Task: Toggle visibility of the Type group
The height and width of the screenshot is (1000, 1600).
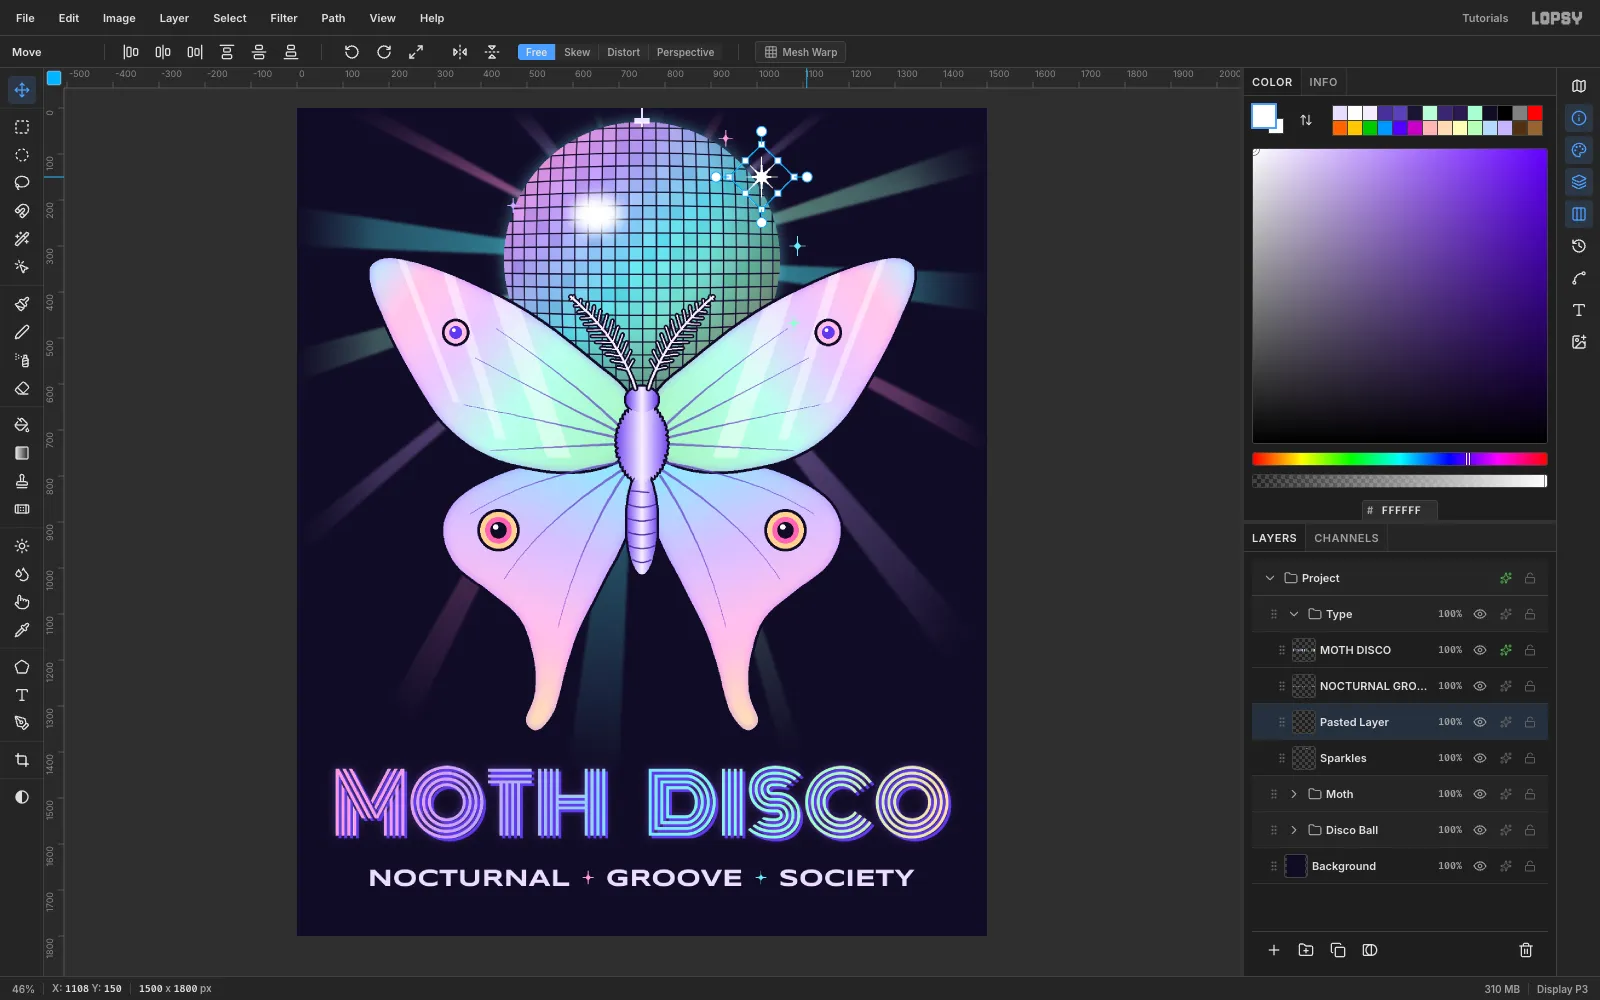Action: tap(1480, 614)
